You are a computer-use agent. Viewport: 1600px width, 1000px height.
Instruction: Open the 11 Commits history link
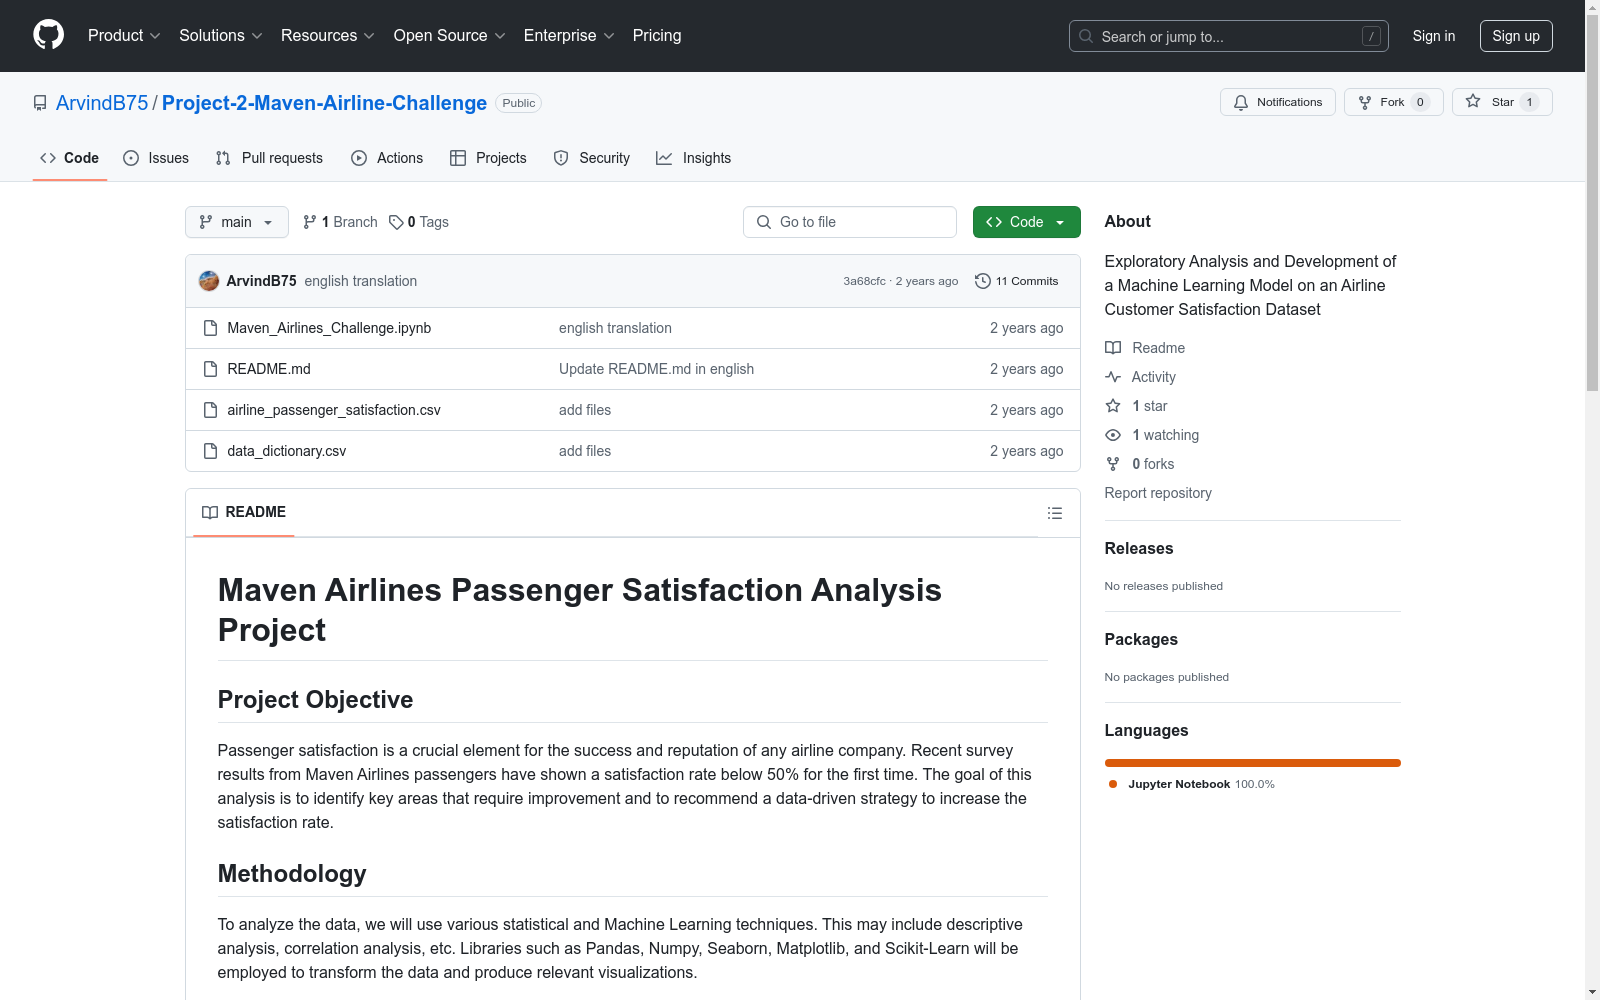[1017, 281]
